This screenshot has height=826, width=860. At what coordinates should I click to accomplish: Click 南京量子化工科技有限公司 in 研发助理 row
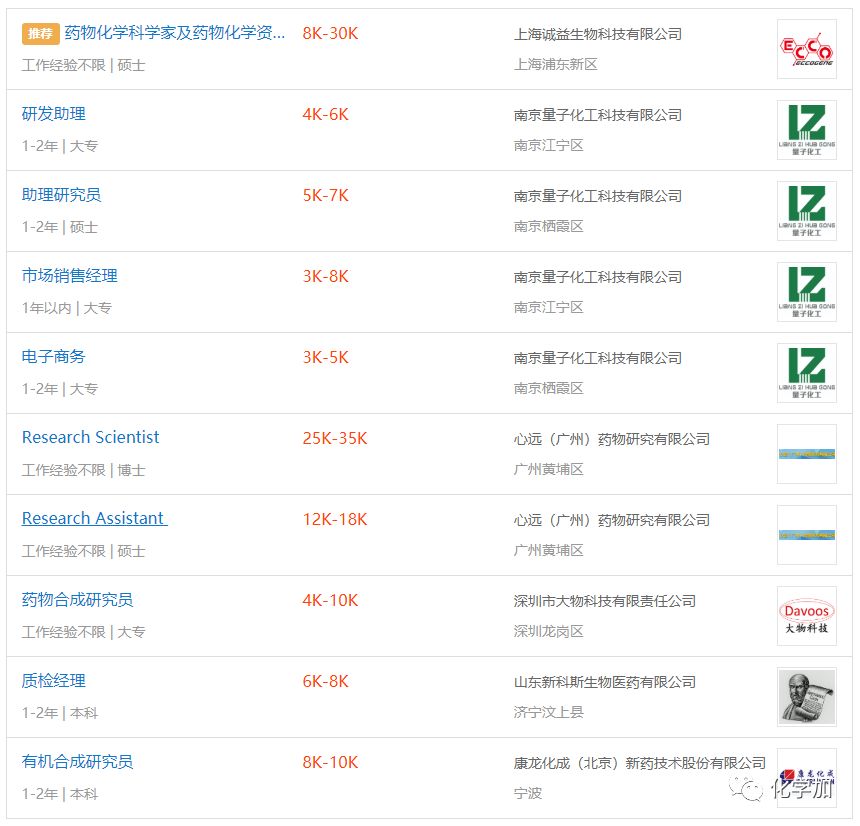click(x=597, y=115)
